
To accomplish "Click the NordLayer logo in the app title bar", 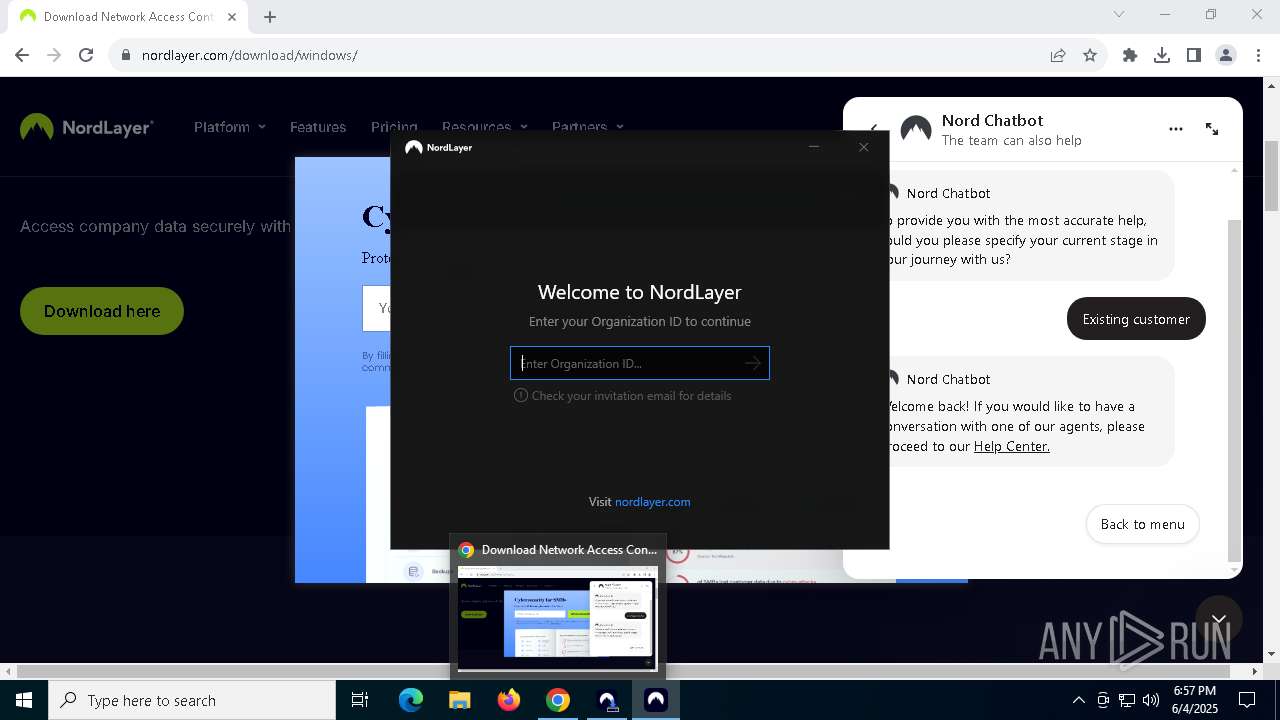I will (x=438, y=147).
